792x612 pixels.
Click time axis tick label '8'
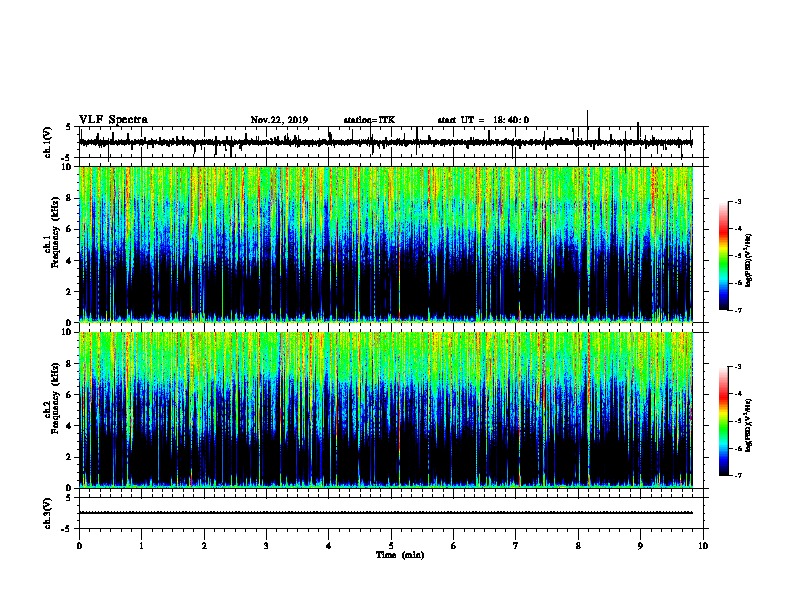578,546
